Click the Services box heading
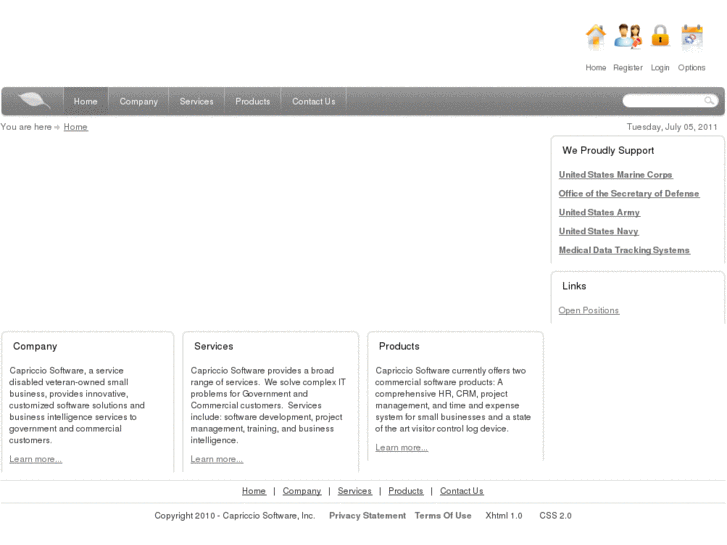Image resolution: width=727 pixels, height=545 pixels. pos(214,346)
